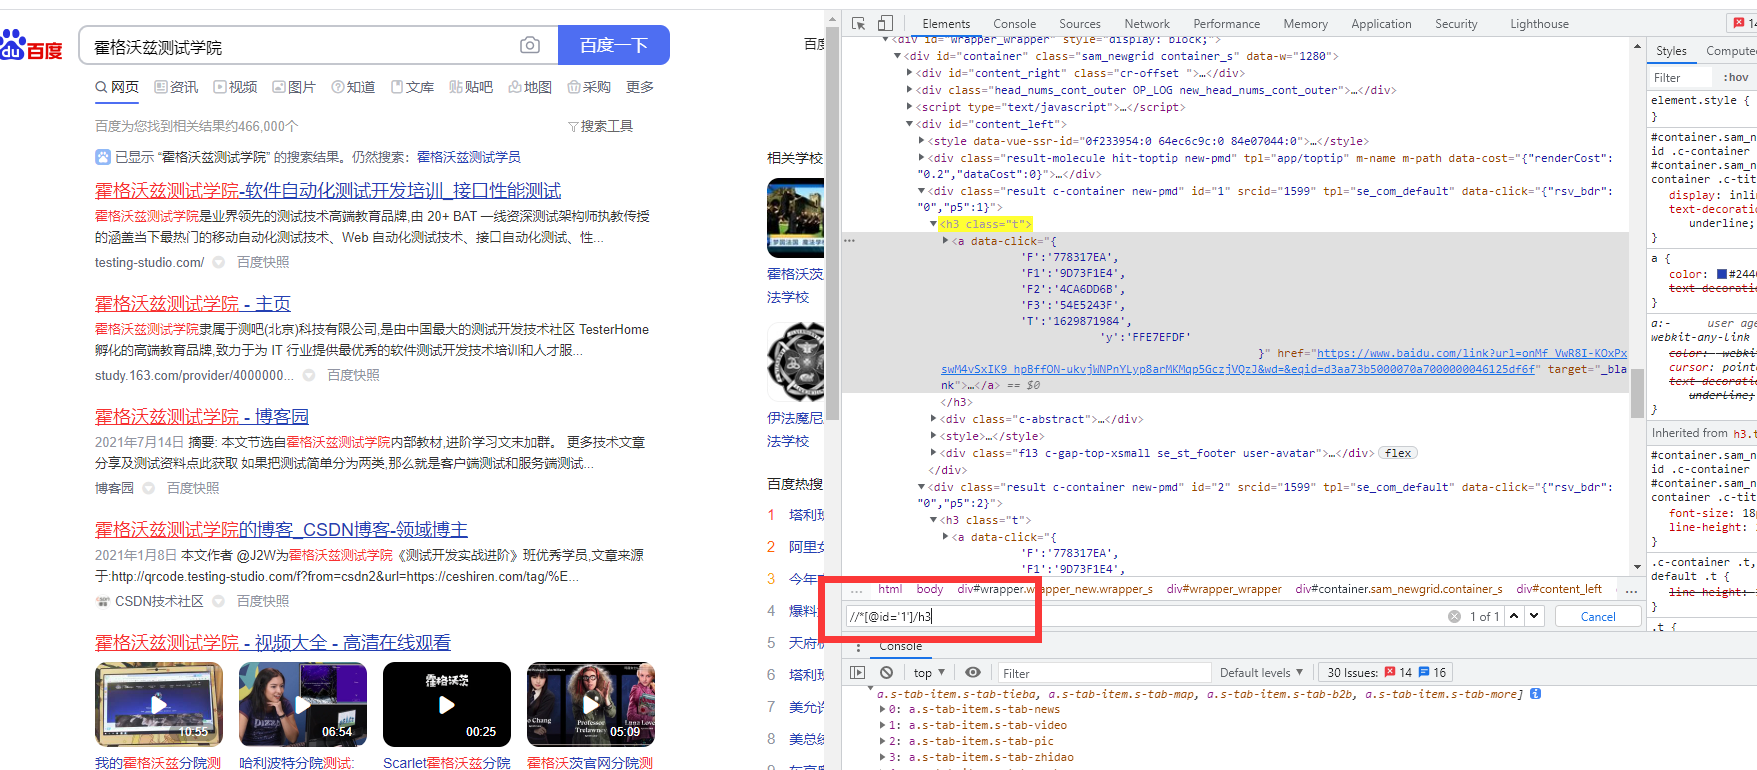The height and width of the screenshot is (770, 1757).
Task: Switch to the Computed styles tab
Action: coord(1730,51)
